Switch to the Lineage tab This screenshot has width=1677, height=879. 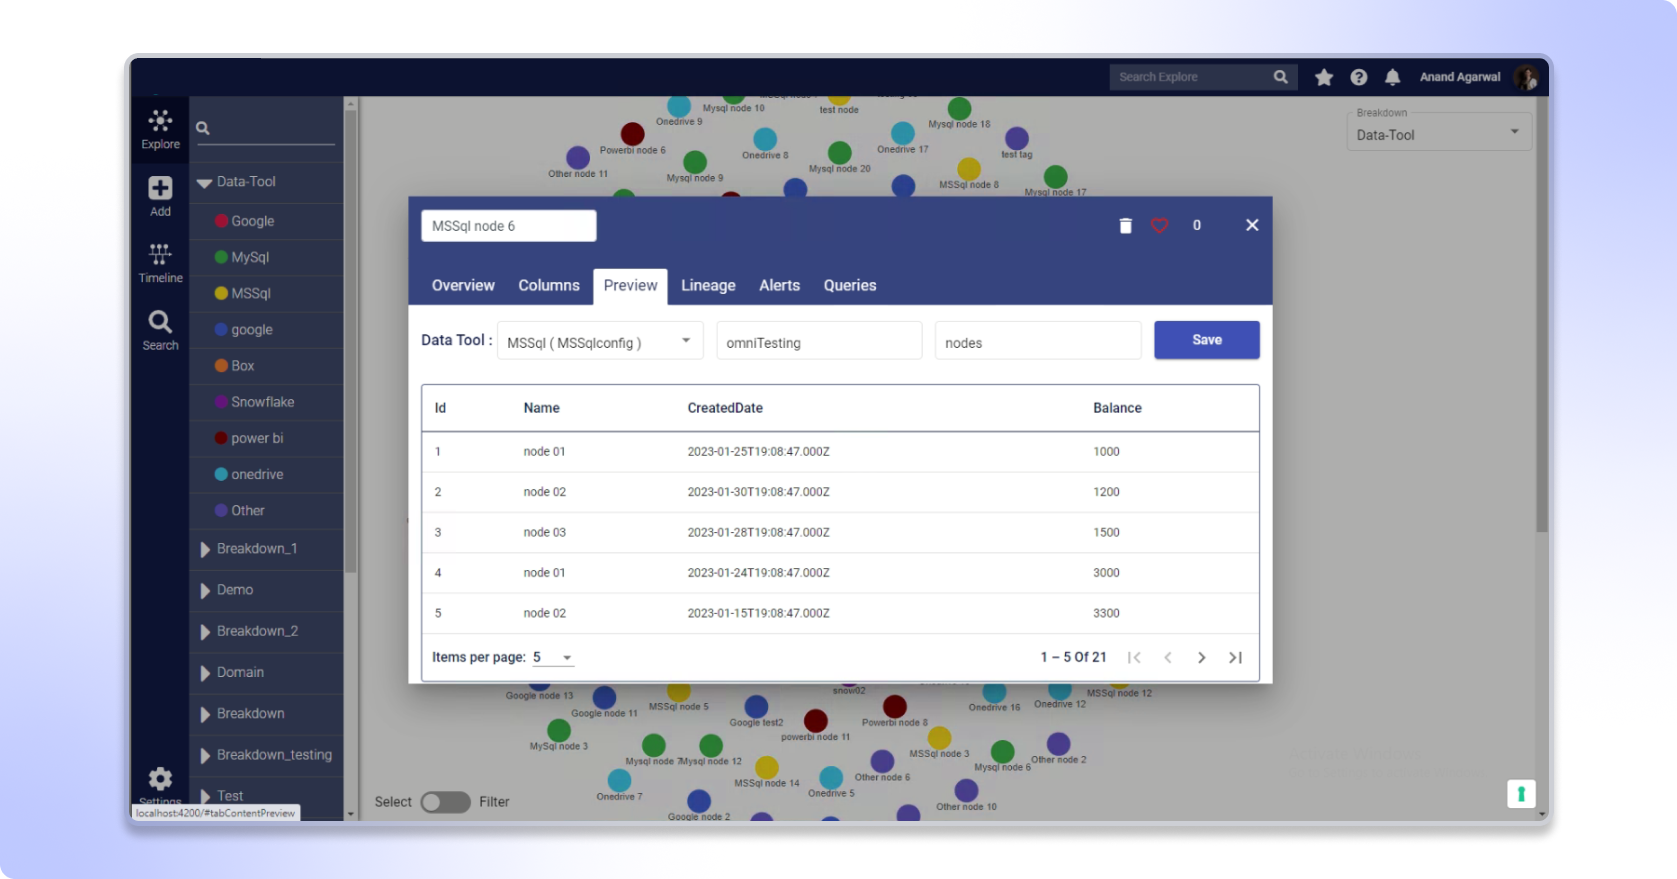pos(708,286)
